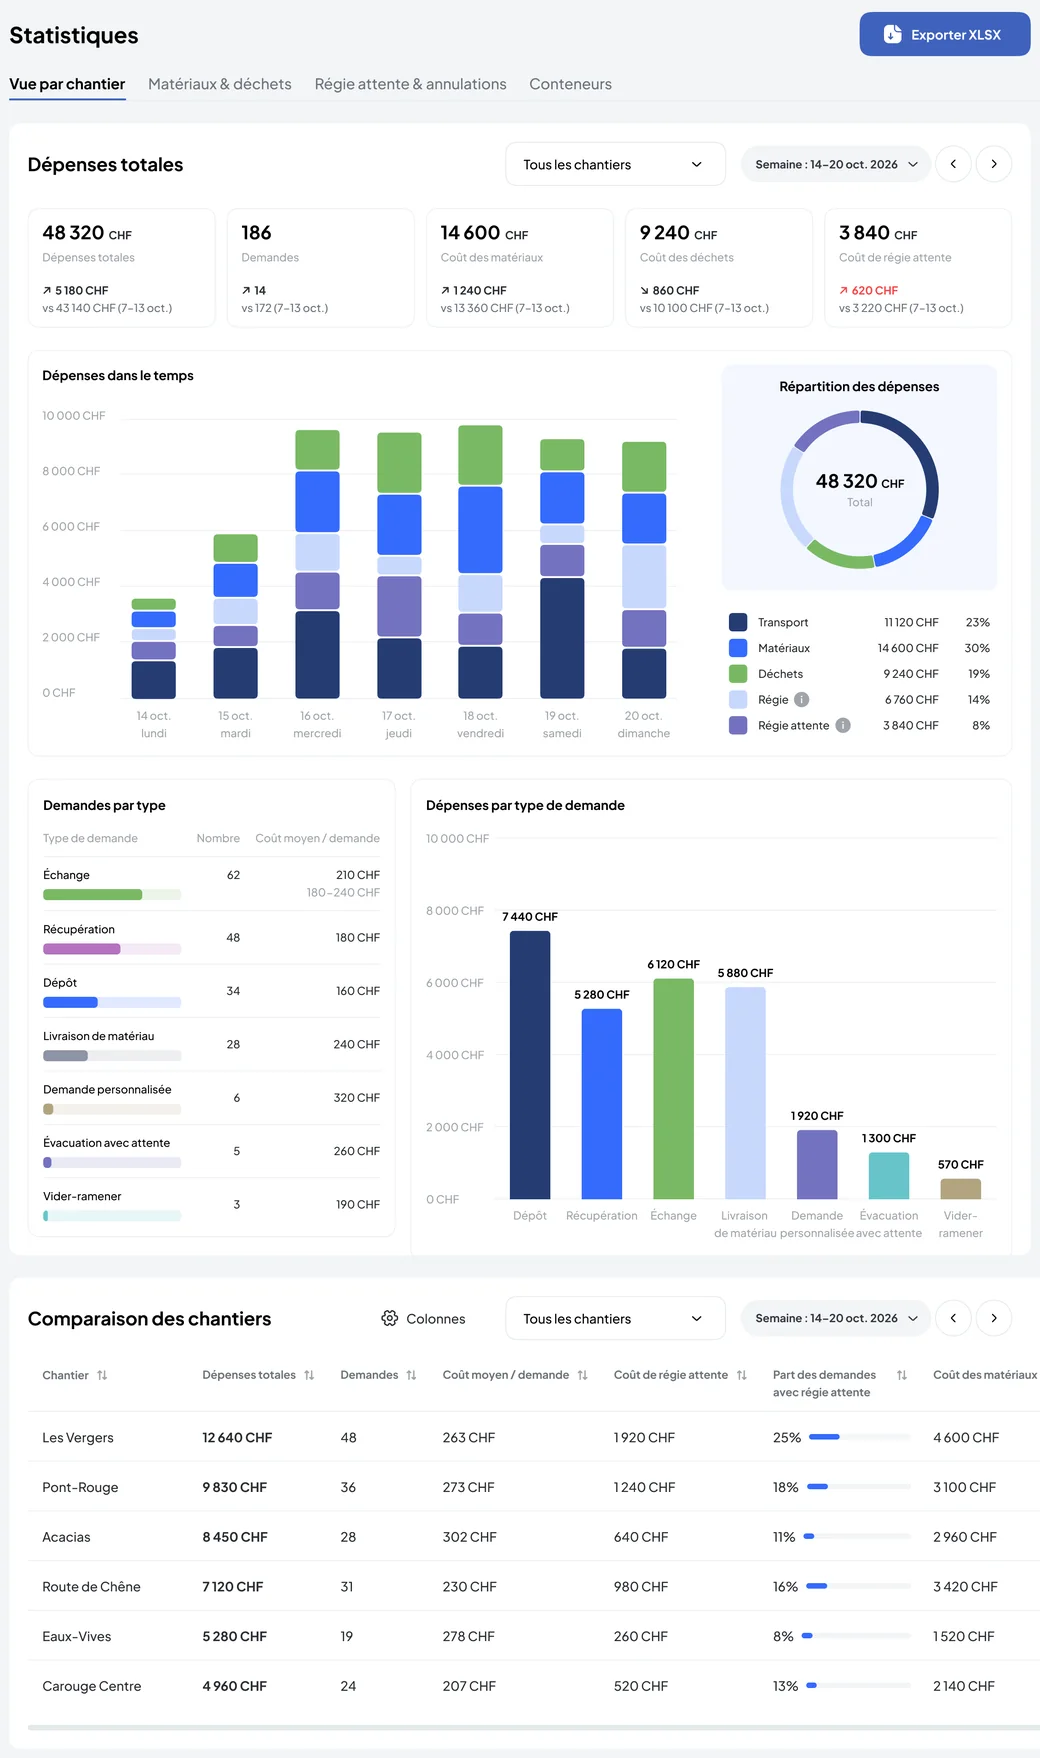
Task: Click 180–240 CHF range under Échange
Action: [x=343, y=893]
